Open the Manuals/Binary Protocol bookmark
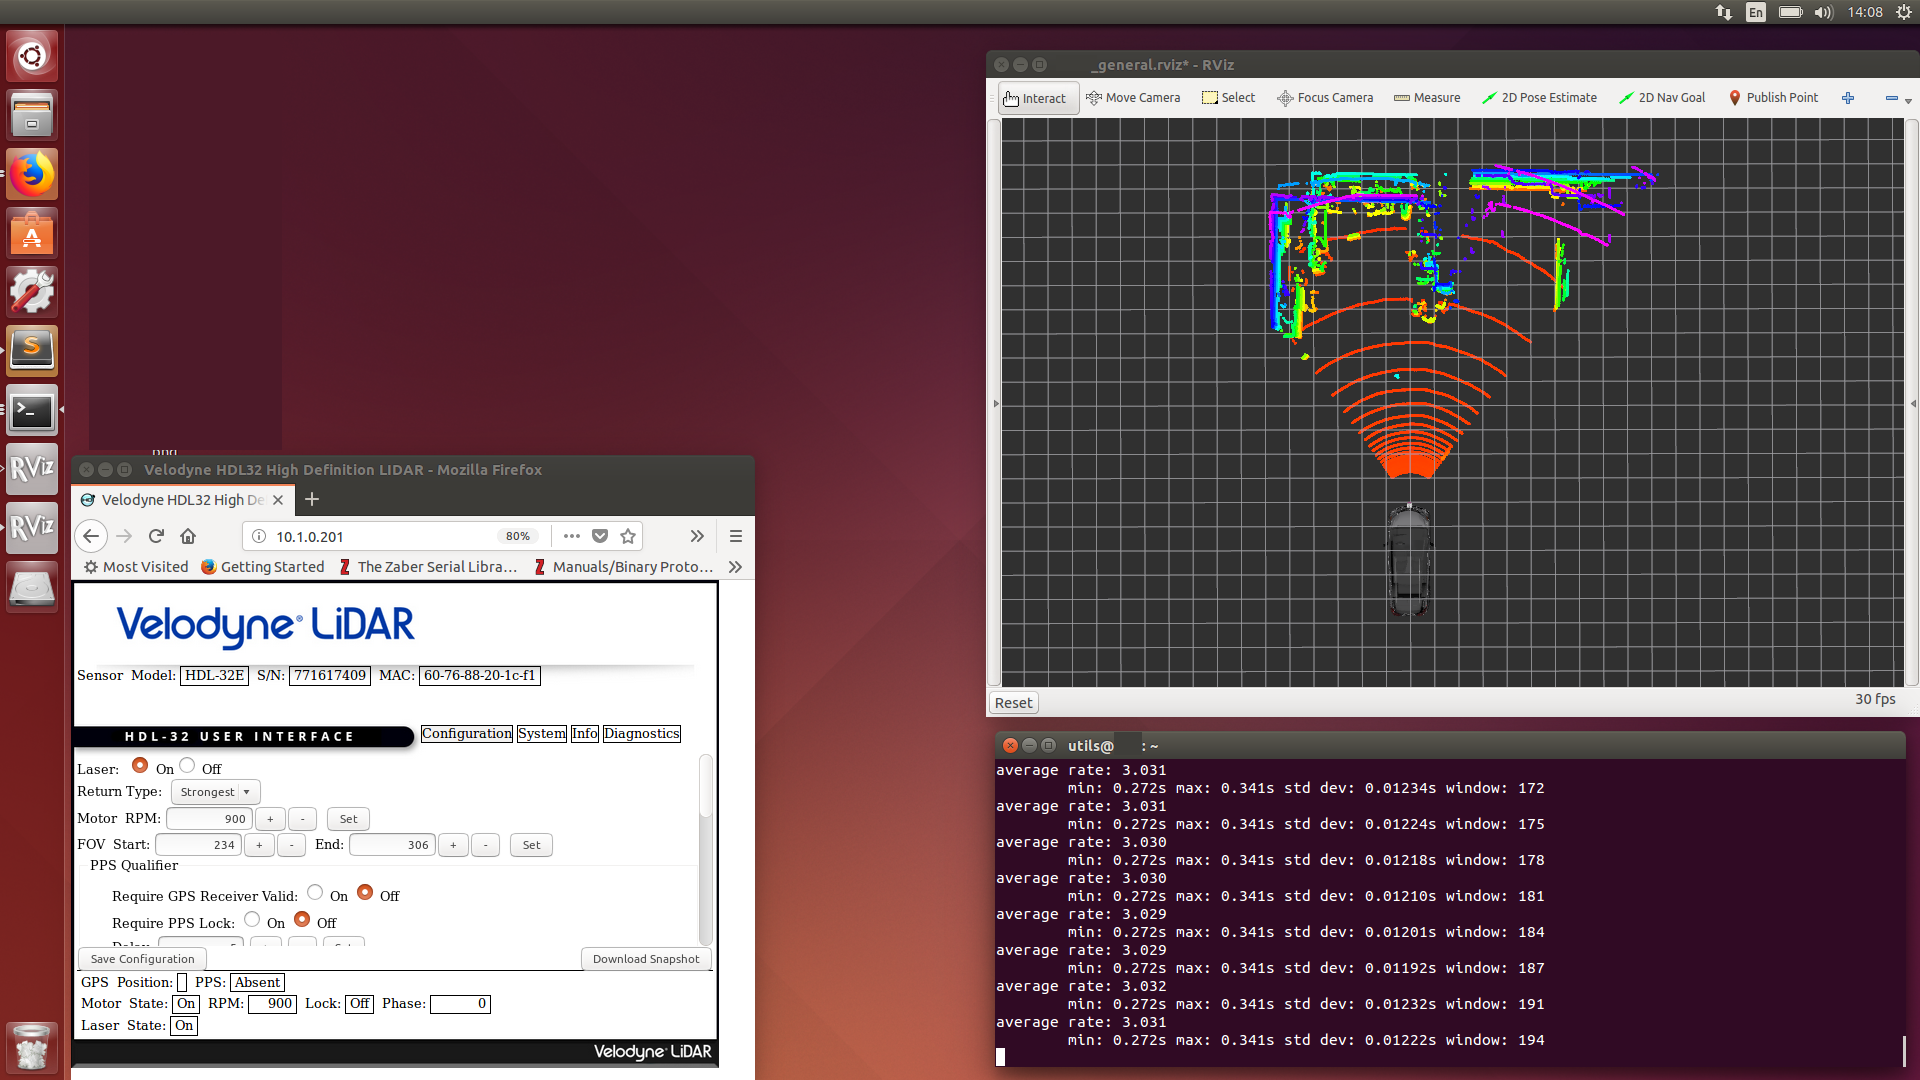Image resolution: width=1920 pixels, height=1080 pixels. pyautogui.click(x=624, y=567)
